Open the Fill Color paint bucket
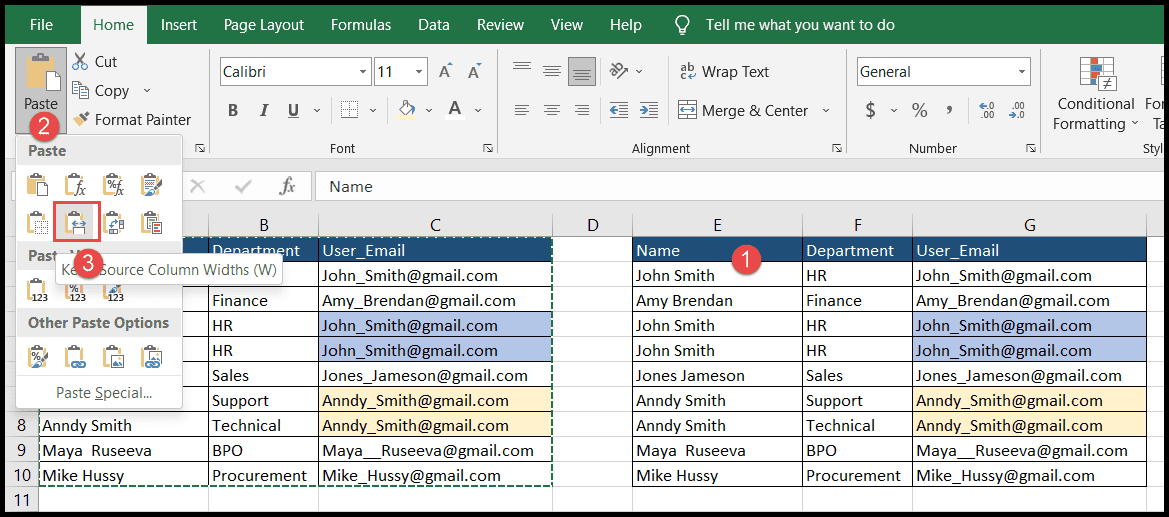This screenshot has height=517, width=1169. point(407,110)
